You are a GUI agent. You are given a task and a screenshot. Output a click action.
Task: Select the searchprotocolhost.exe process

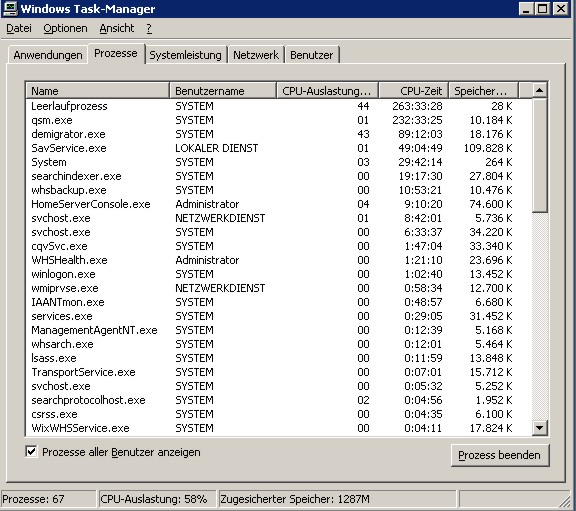(x=278, y=400)
